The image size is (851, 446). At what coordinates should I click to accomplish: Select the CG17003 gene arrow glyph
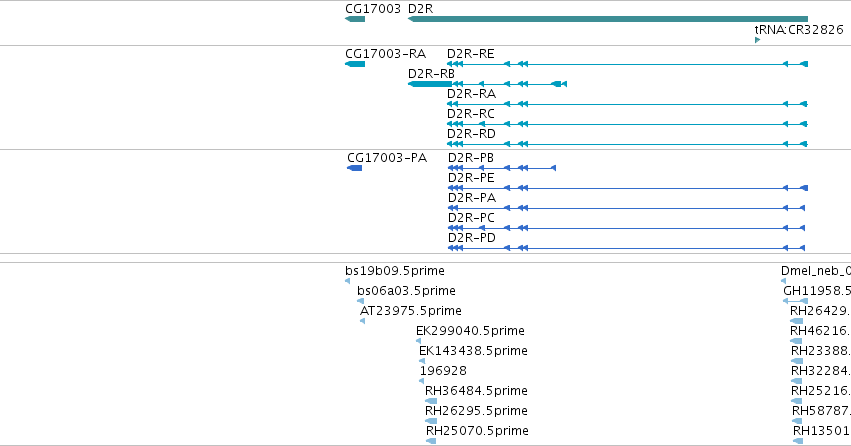coord(355,19)
